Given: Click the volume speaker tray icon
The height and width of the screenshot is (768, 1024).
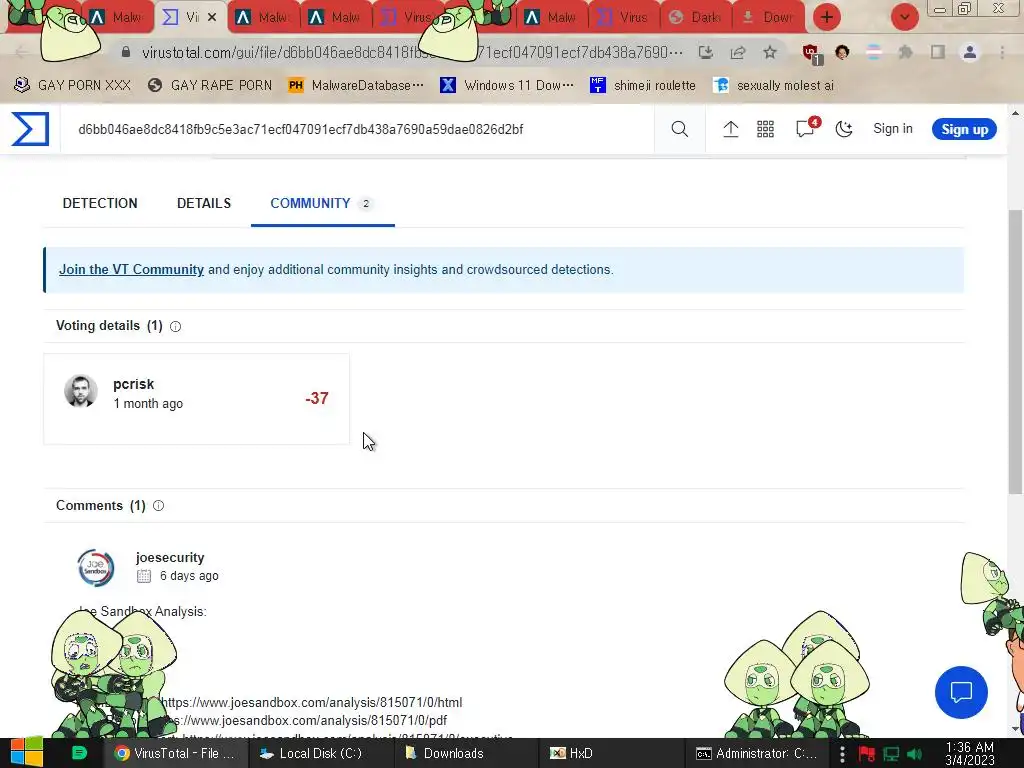Looking at the screenshot, I should [x=914, y=754].
